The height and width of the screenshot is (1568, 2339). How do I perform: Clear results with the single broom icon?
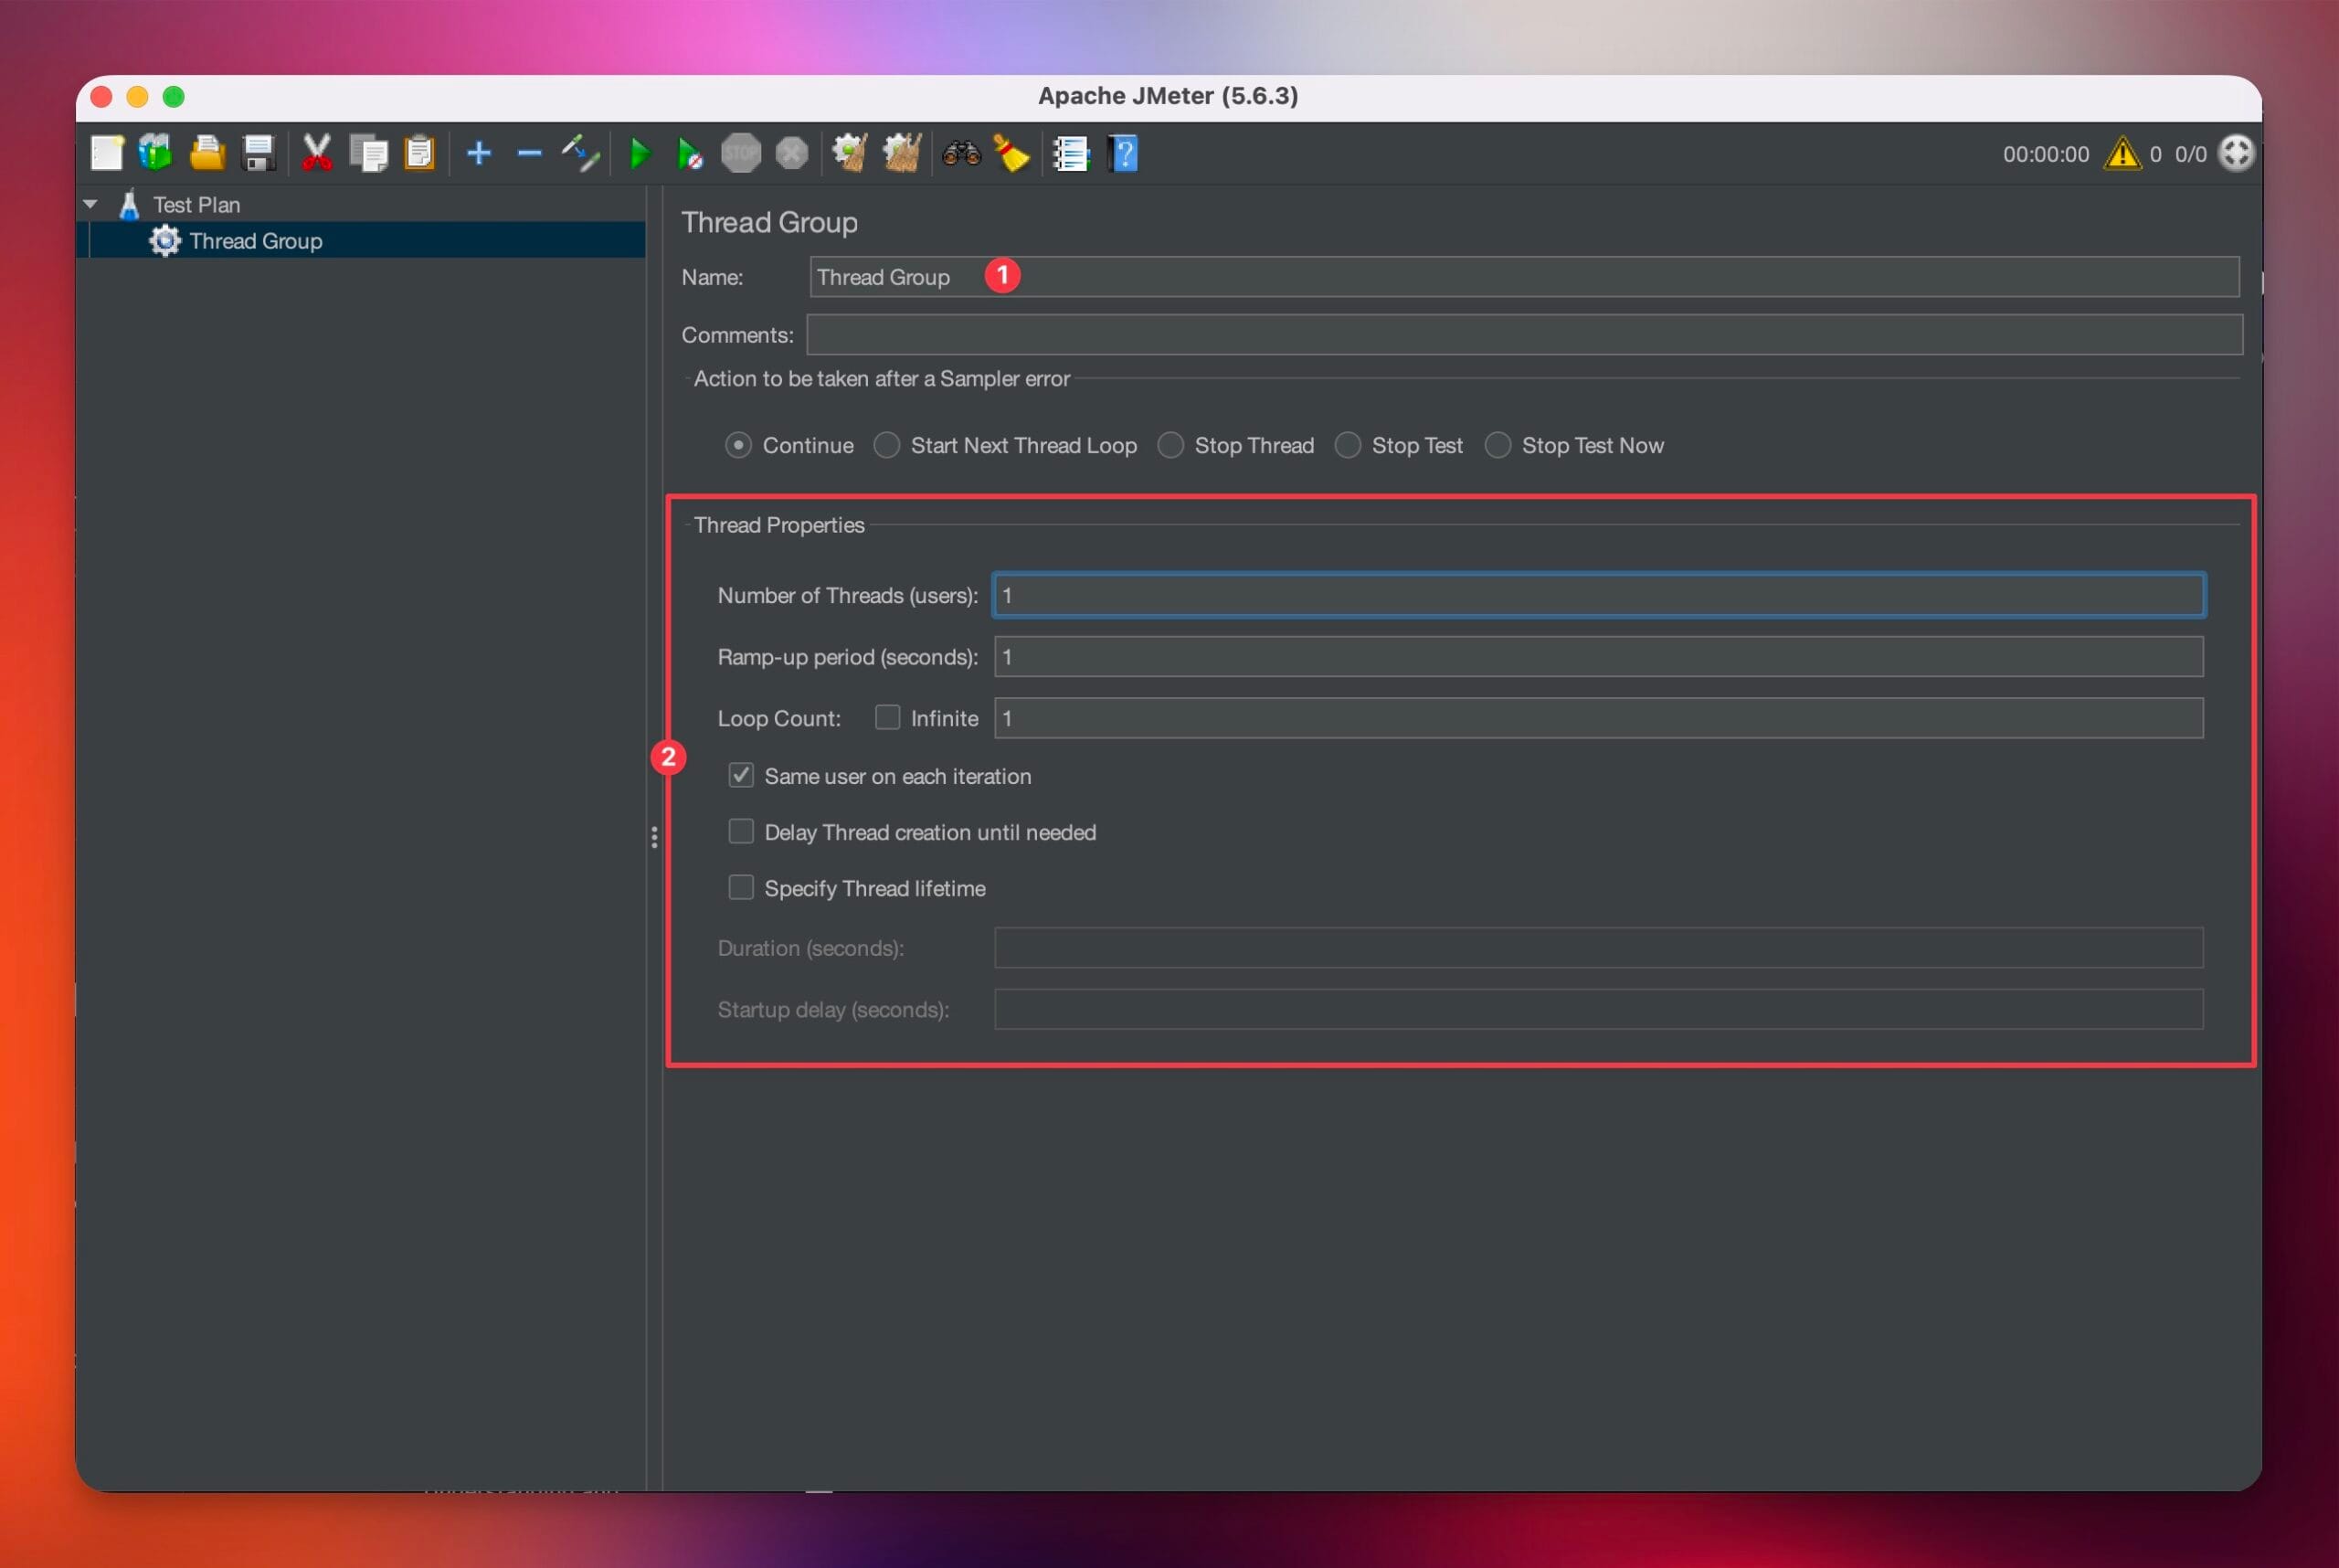pos(850,153)
